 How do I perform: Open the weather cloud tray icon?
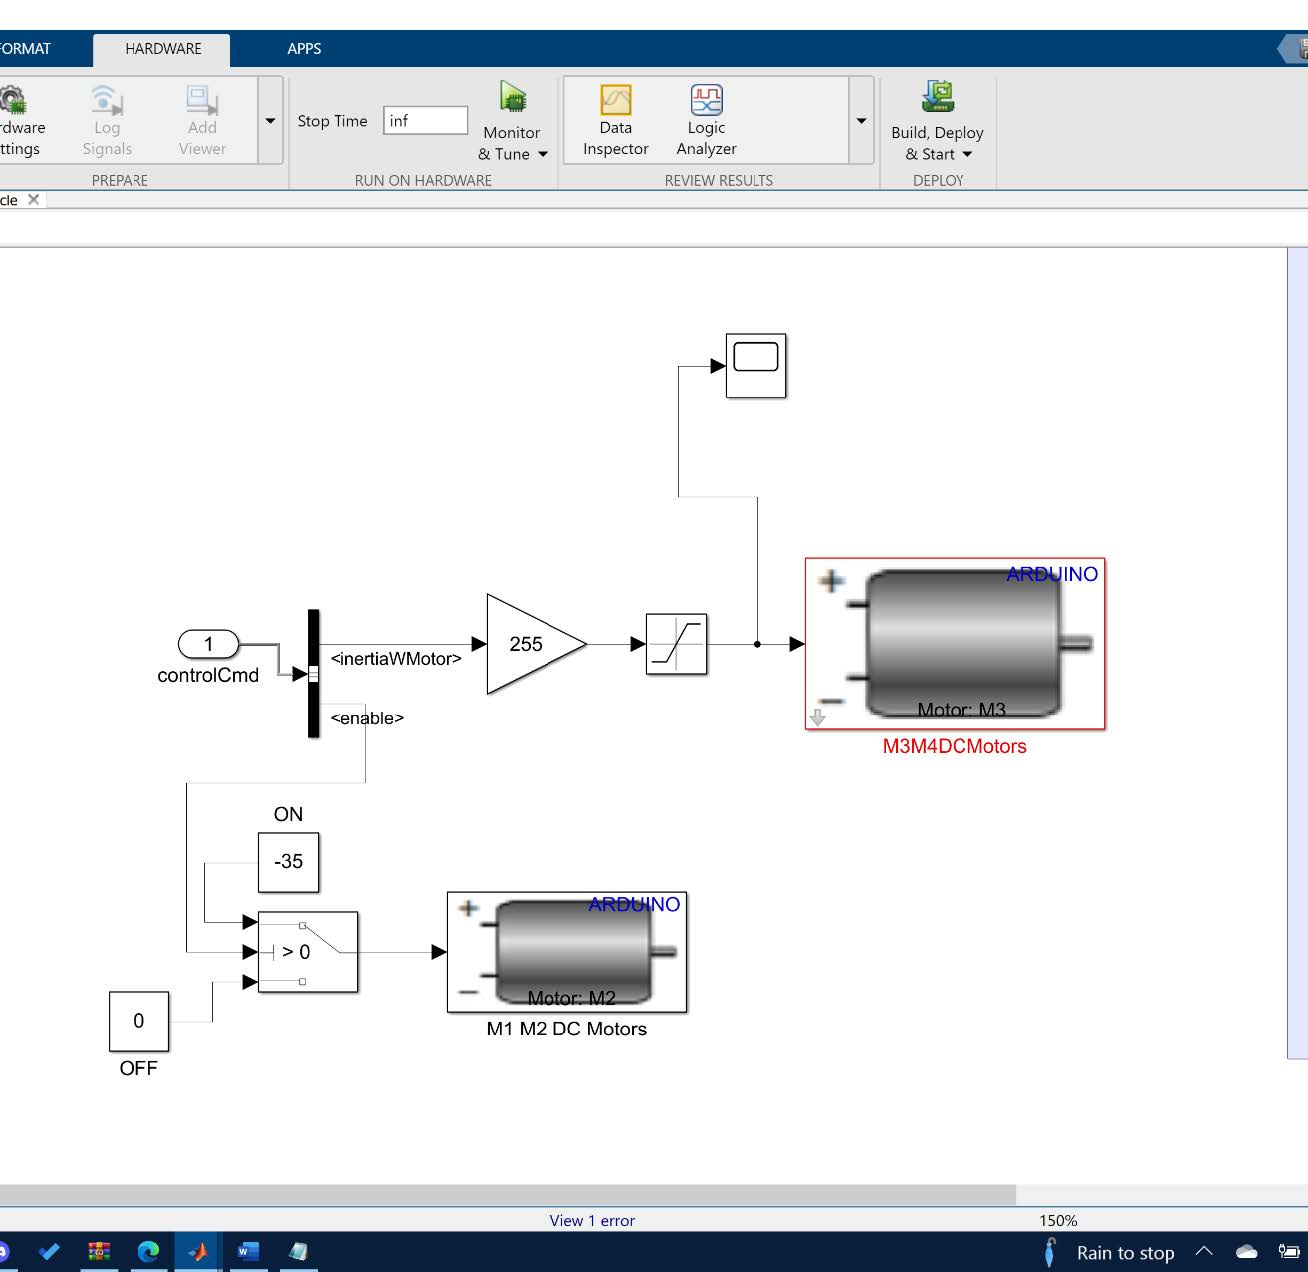[x=1246, y=1252]
